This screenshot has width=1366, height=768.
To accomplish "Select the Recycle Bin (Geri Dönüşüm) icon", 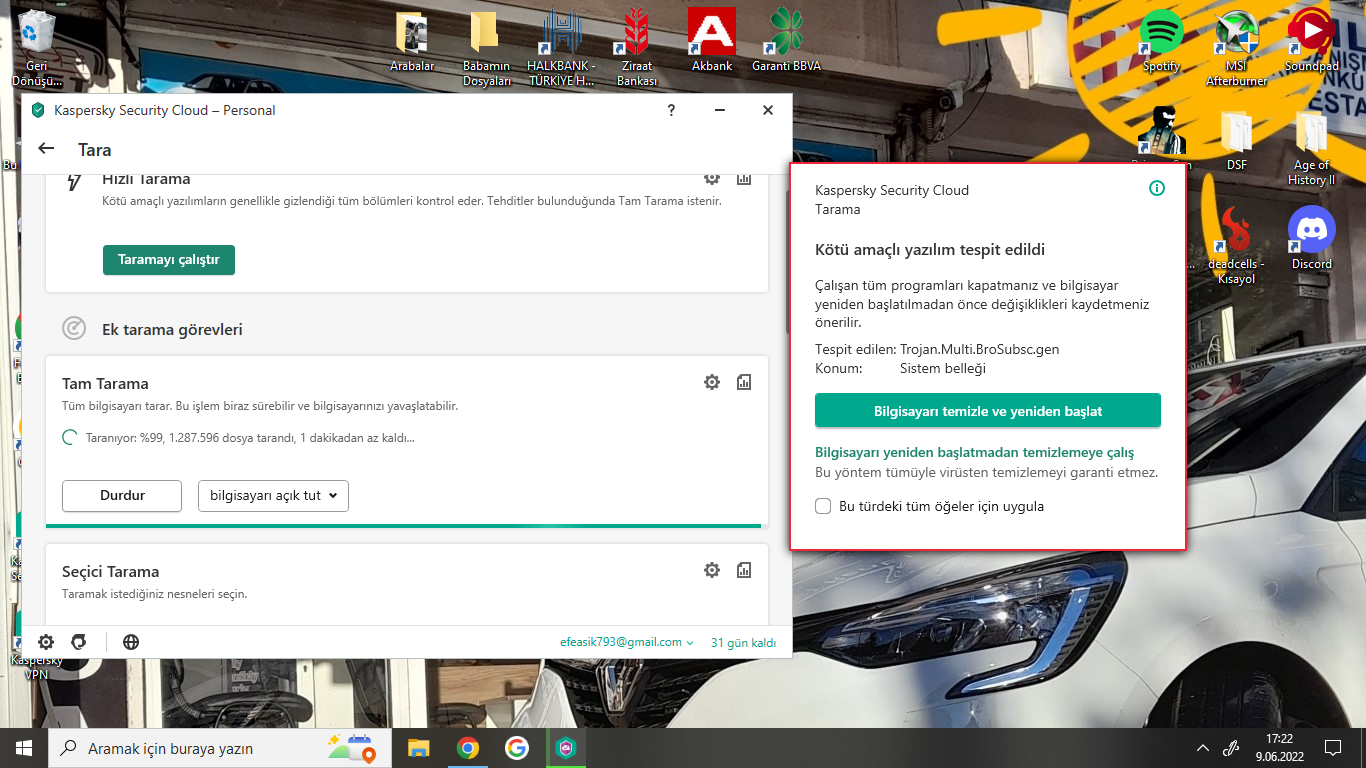I will pyautogui.click(x=37, y=48).
